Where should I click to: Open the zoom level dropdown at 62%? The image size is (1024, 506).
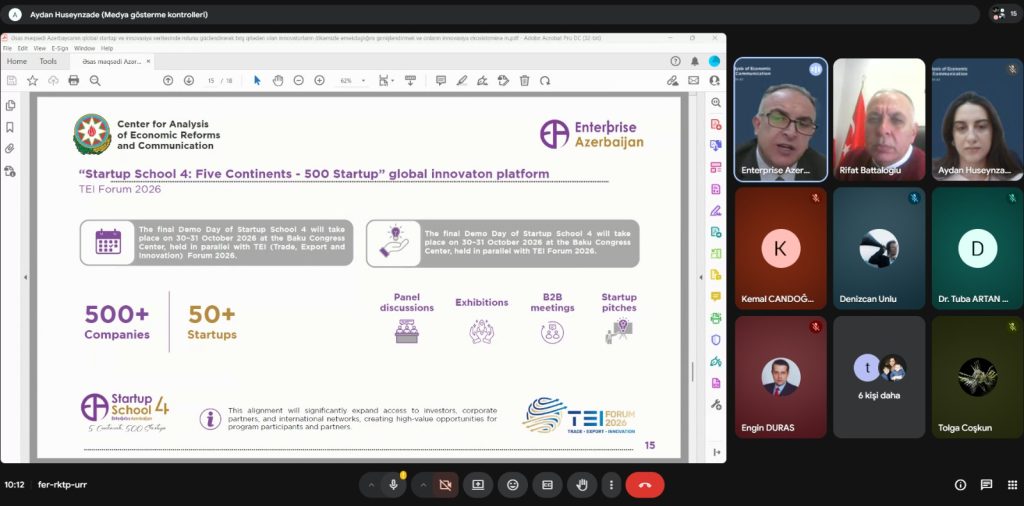point(351,80)
